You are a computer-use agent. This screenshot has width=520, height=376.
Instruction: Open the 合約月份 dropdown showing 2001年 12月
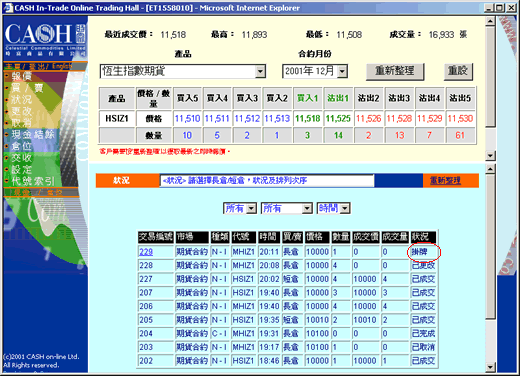click(x=315, y=71)
